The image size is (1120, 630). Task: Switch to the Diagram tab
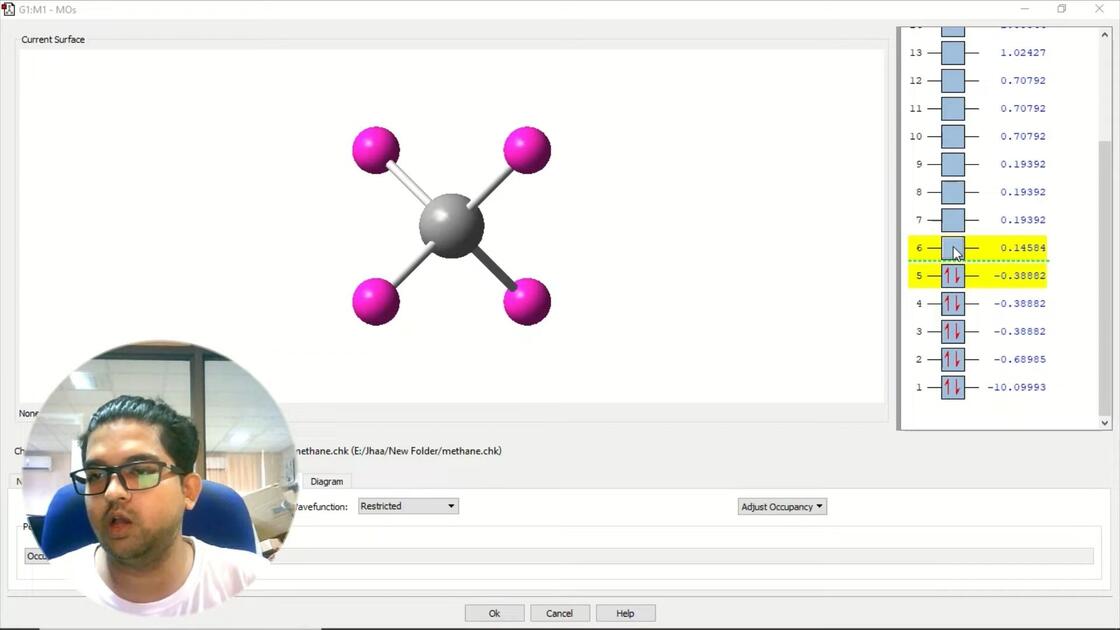point(326,481)
